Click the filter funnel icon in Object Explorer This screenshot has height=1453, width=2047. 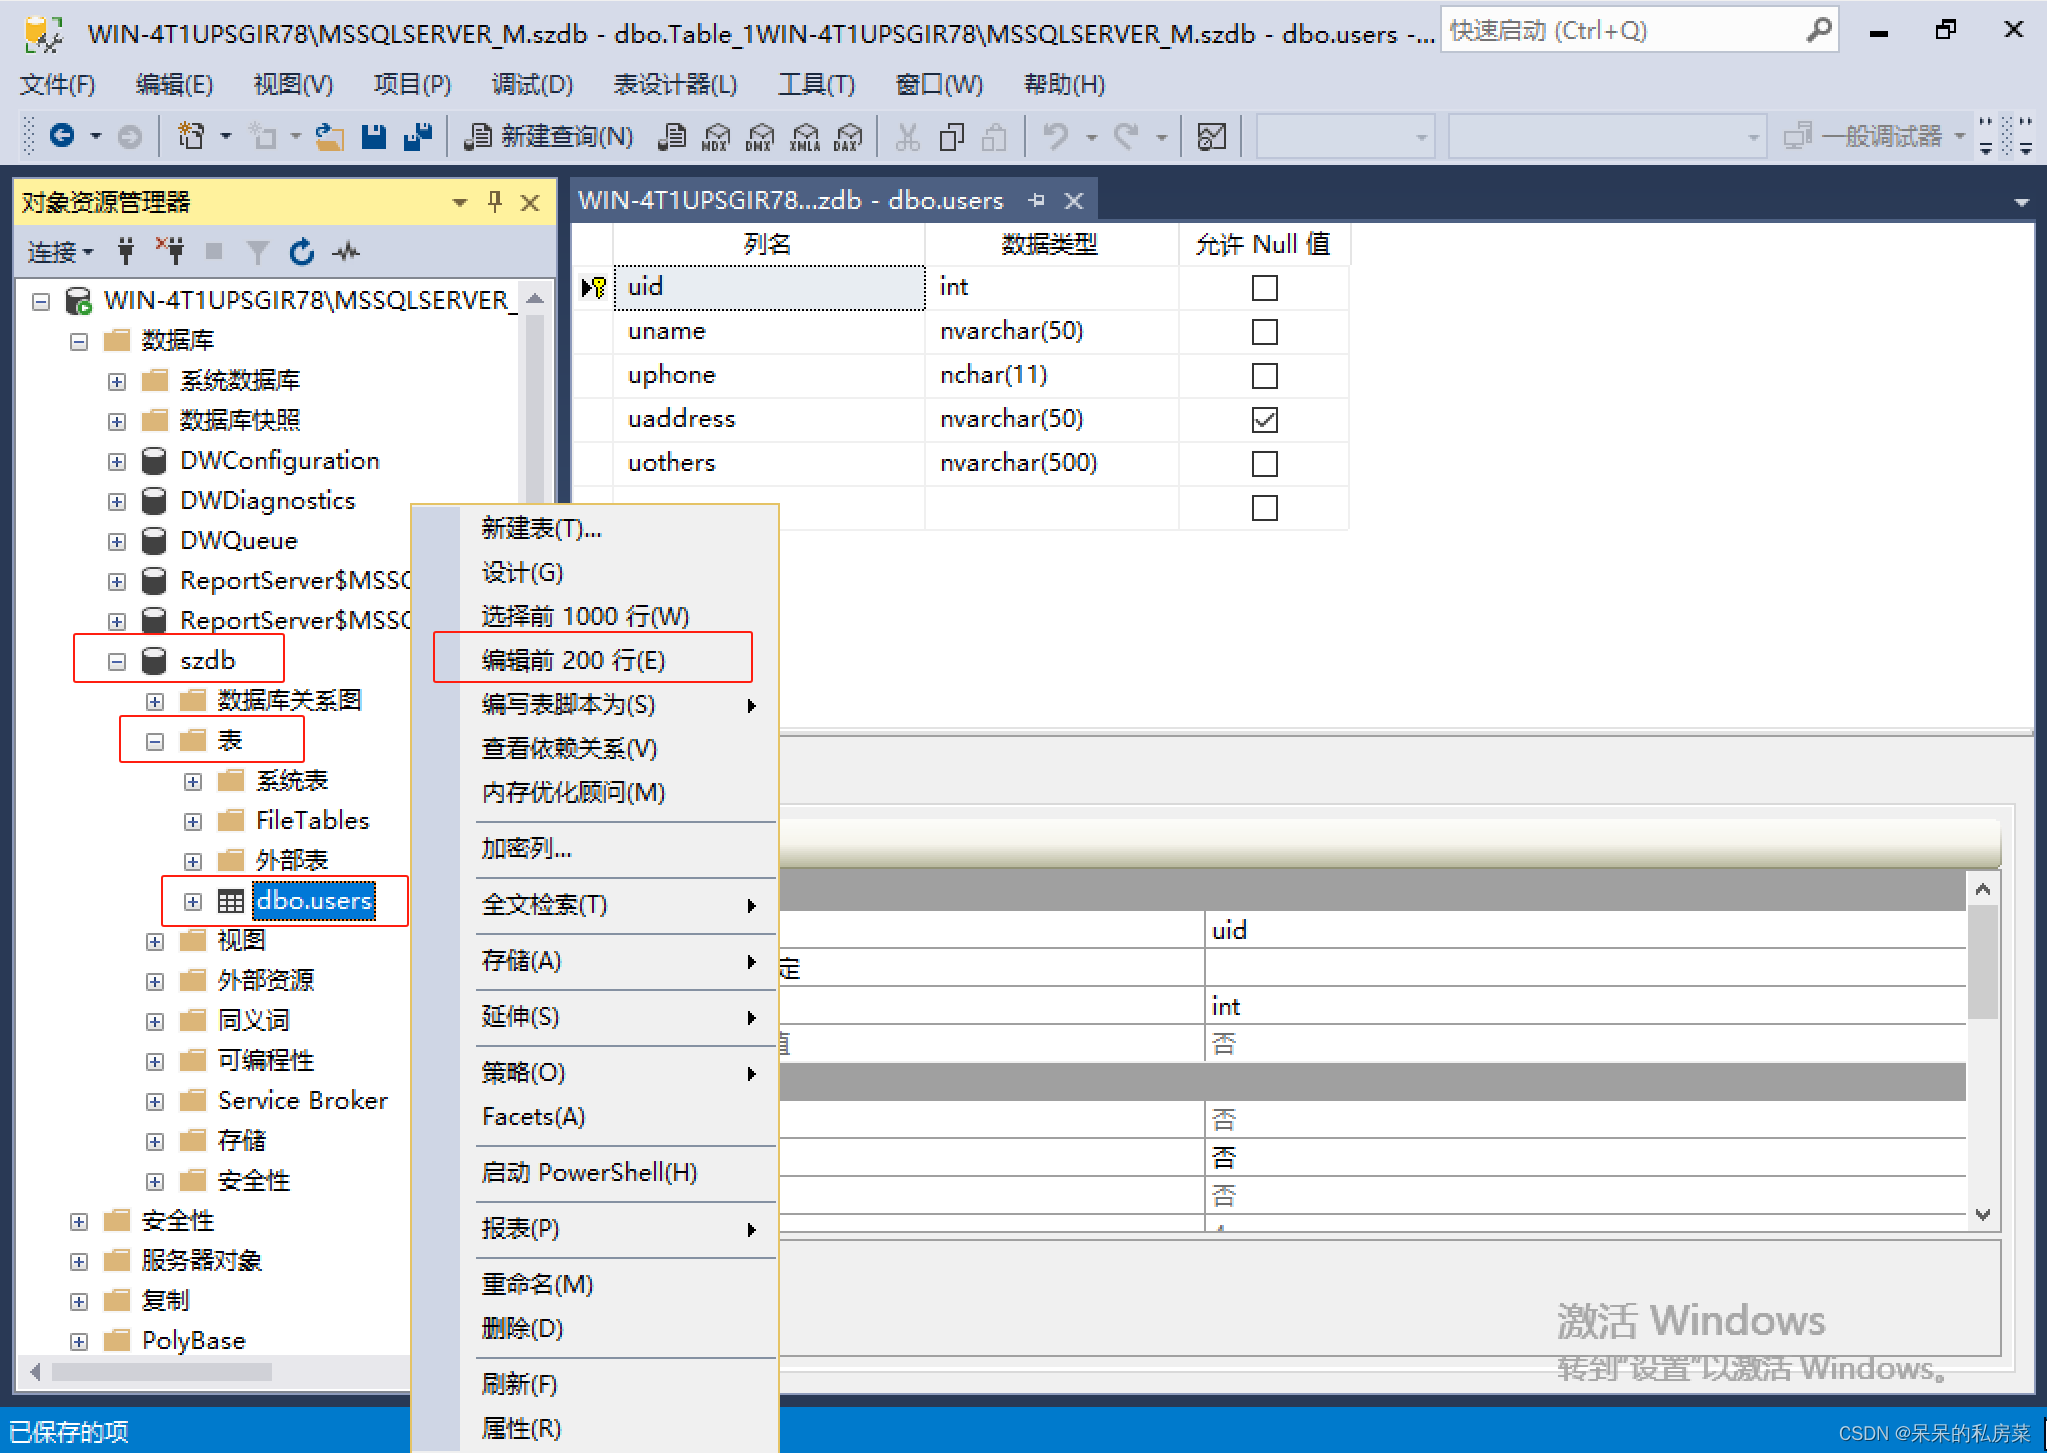(258, 251)
